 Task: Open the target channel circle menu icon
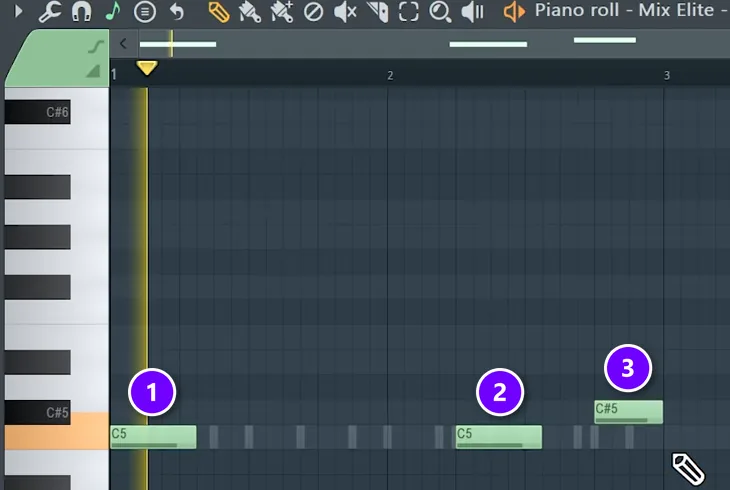click(145, 12)
